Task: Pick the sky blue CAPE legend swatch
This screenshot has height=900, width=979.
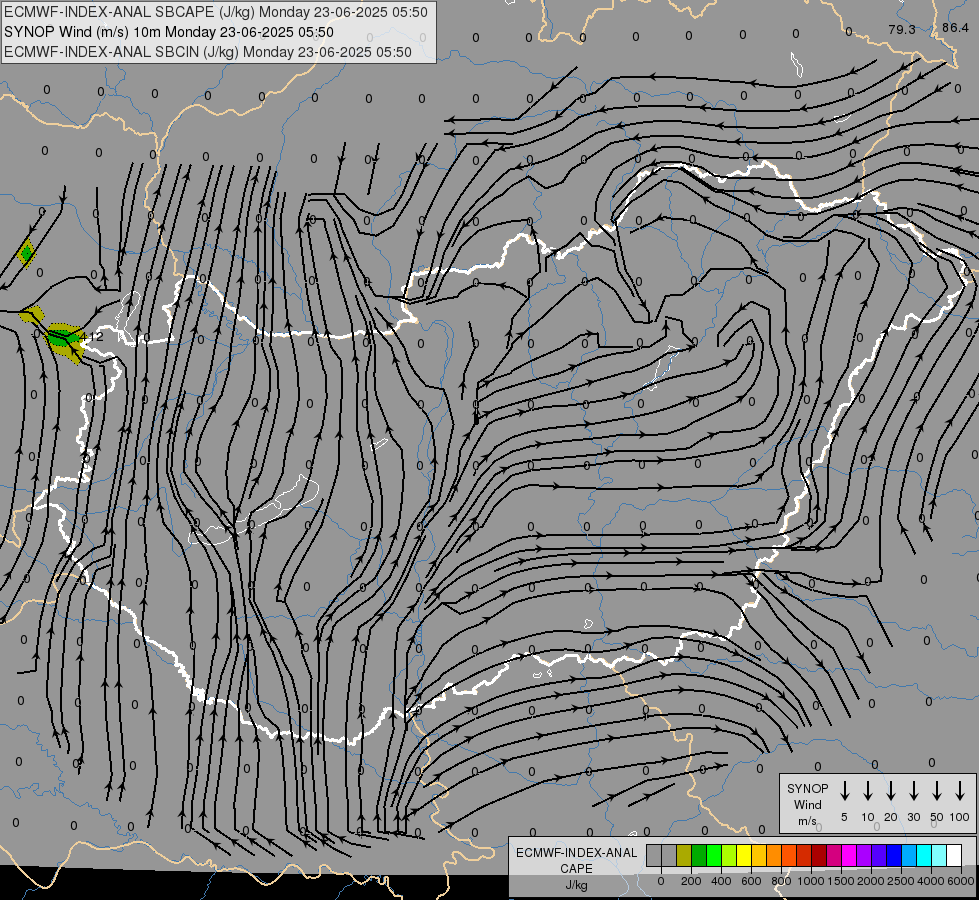Action: click(908, 855)
